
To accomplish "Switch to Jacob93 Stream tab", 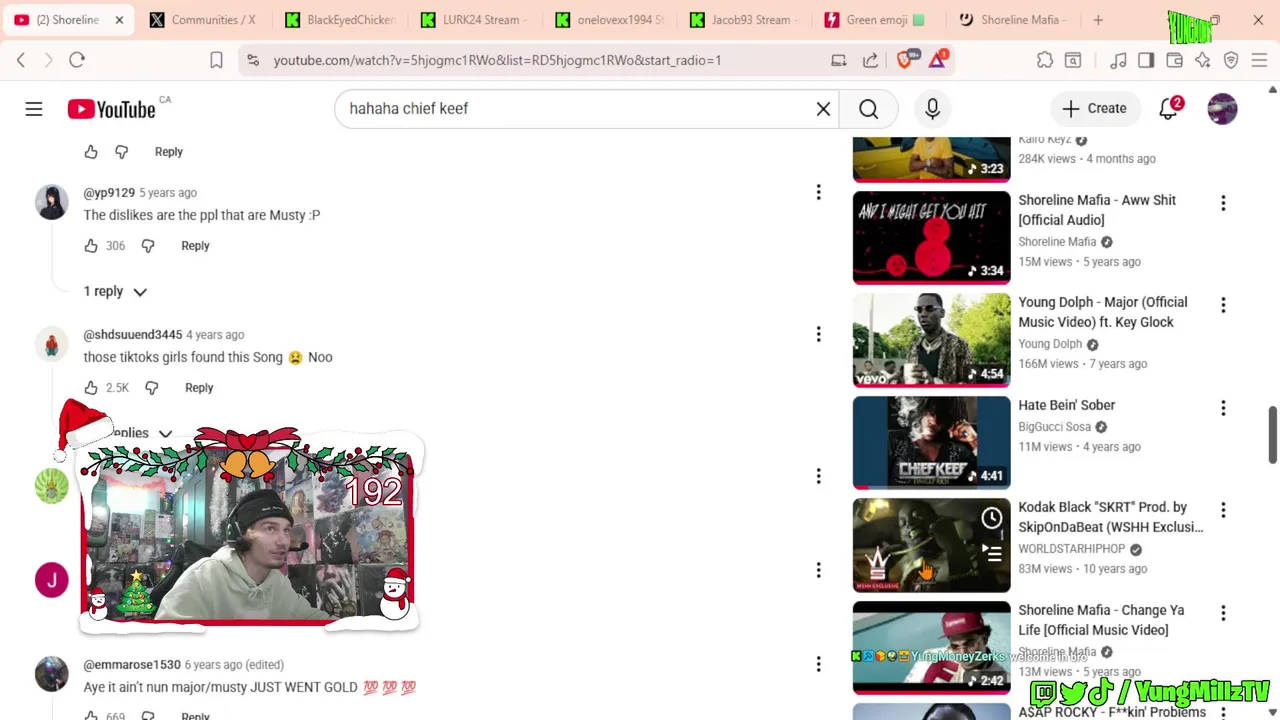I will pos(744,20).
